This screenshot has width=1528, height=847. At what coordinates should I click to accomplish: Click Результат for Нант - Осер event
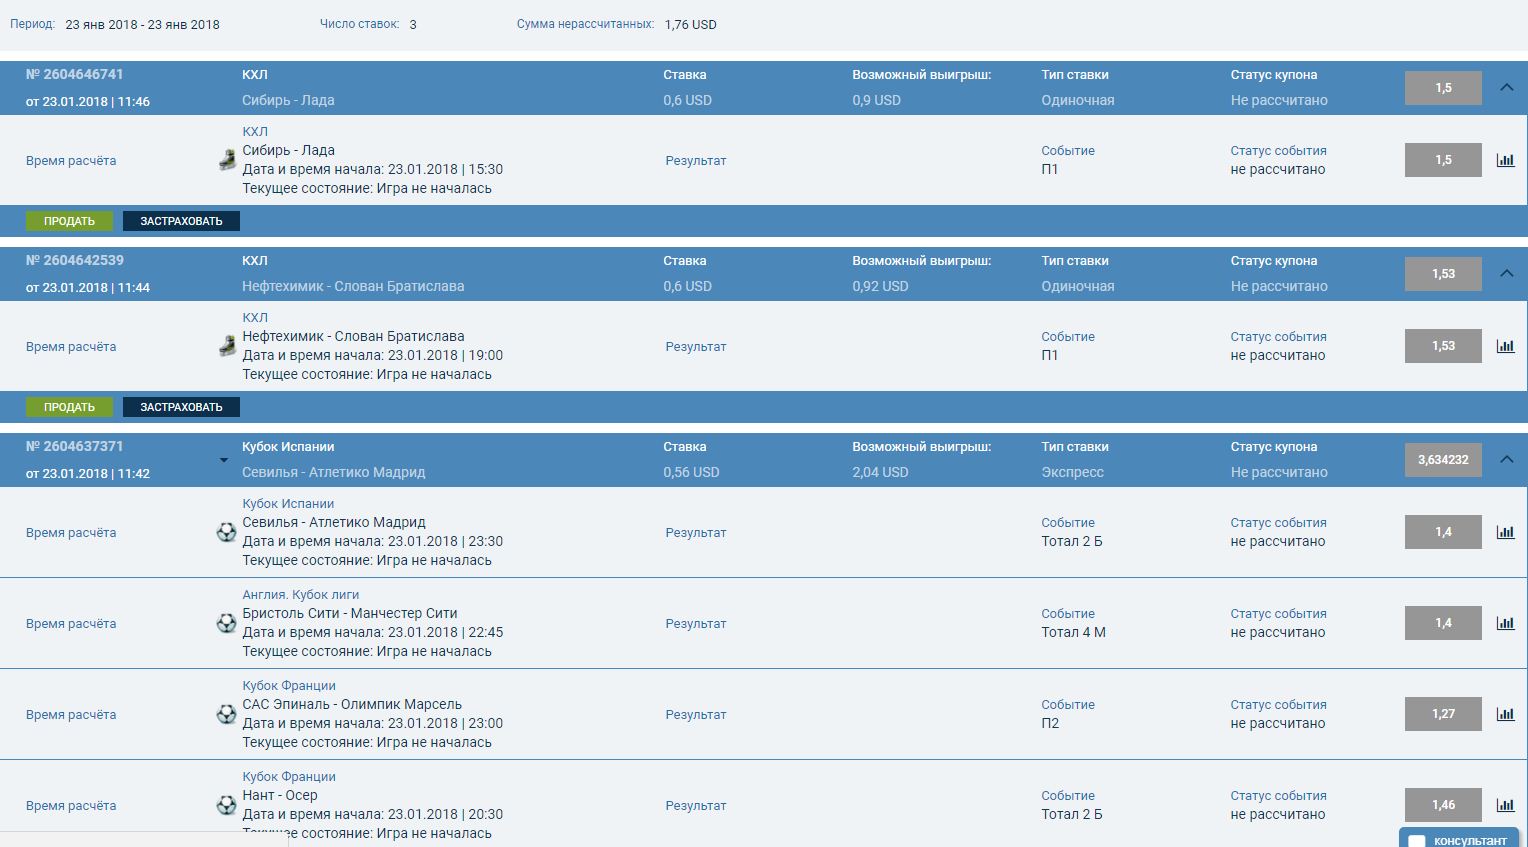point(696,805)
